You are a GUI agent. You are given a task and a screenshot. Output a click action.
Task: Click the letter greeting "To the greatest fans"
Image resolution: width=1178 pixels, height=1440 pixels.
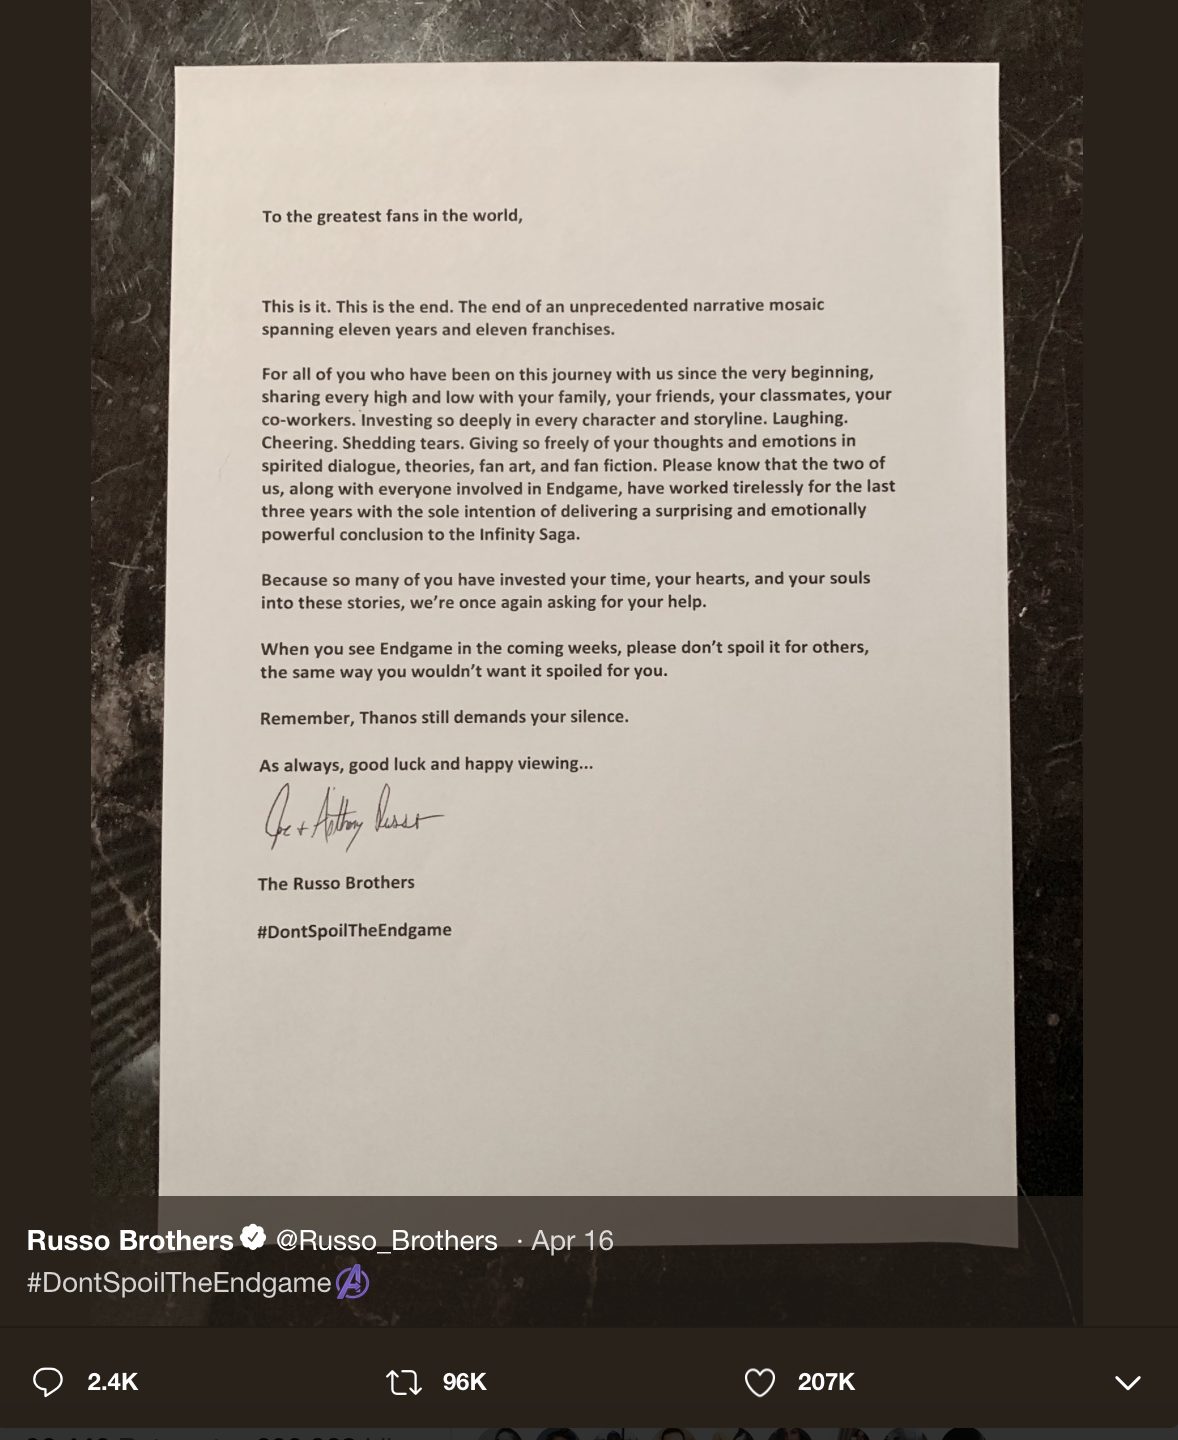[x=392, y=215]
